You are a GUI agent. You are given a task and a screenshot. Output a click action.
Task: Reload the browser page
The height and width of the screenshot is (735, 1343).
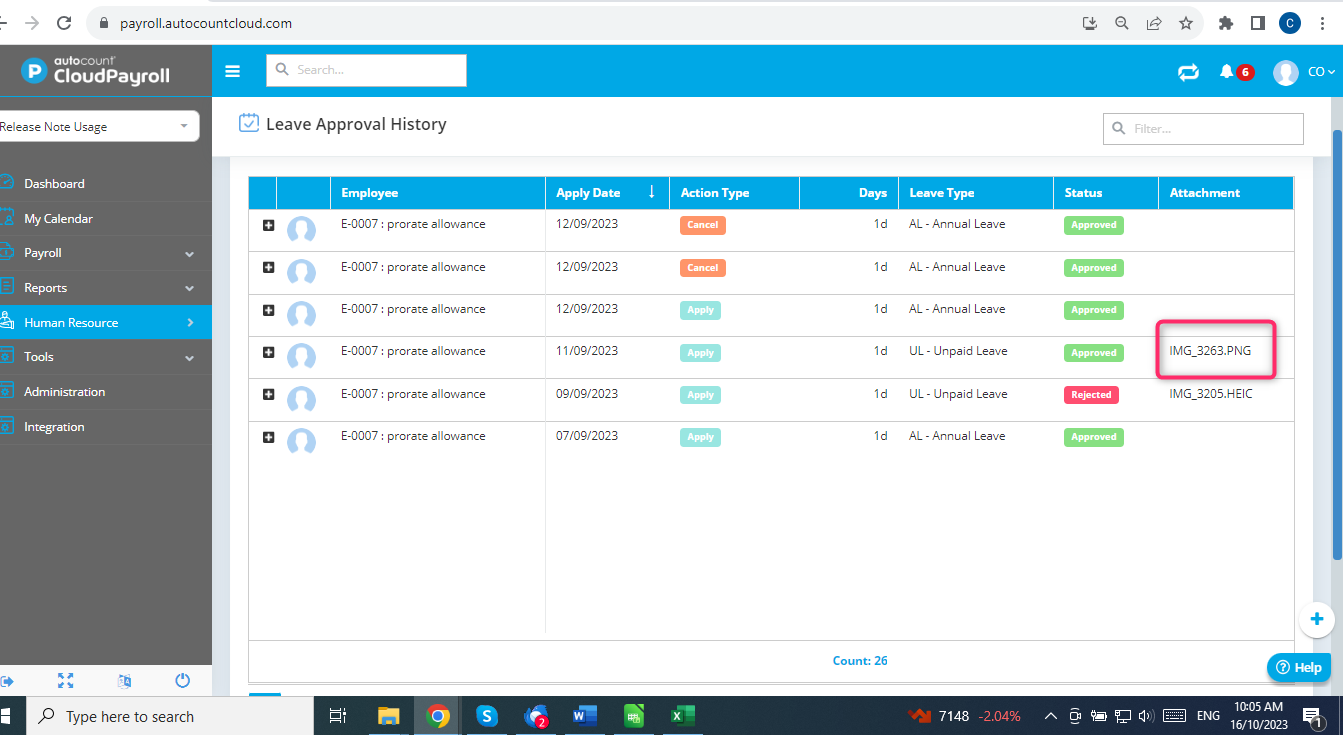point(64,23)
